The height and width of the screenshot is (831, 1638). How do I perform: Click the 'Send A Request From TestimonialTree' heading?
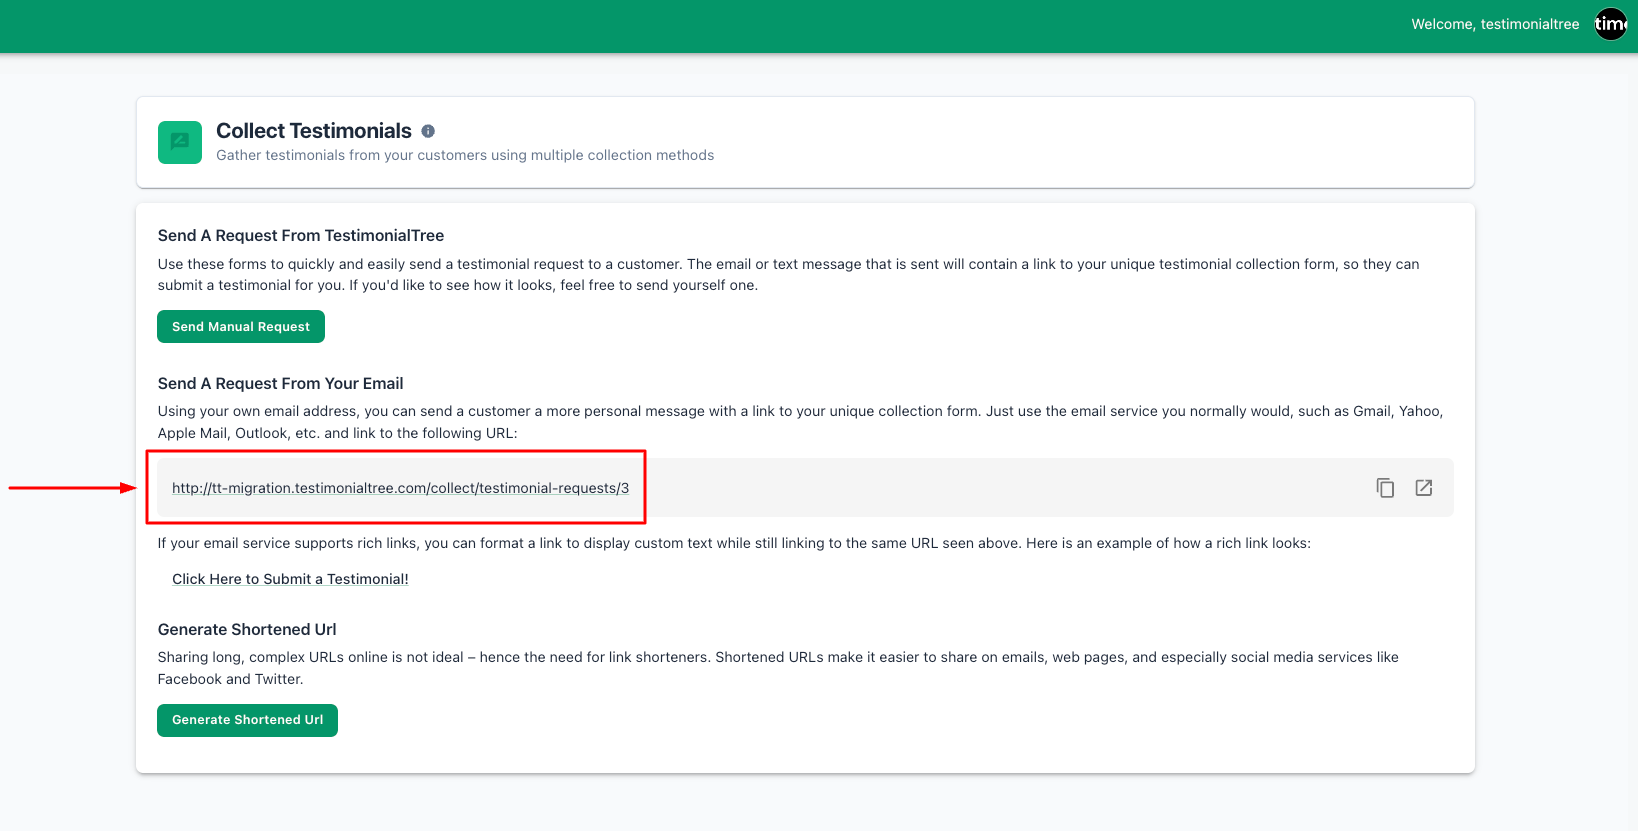pyautogui.click(x=301, y=235)
